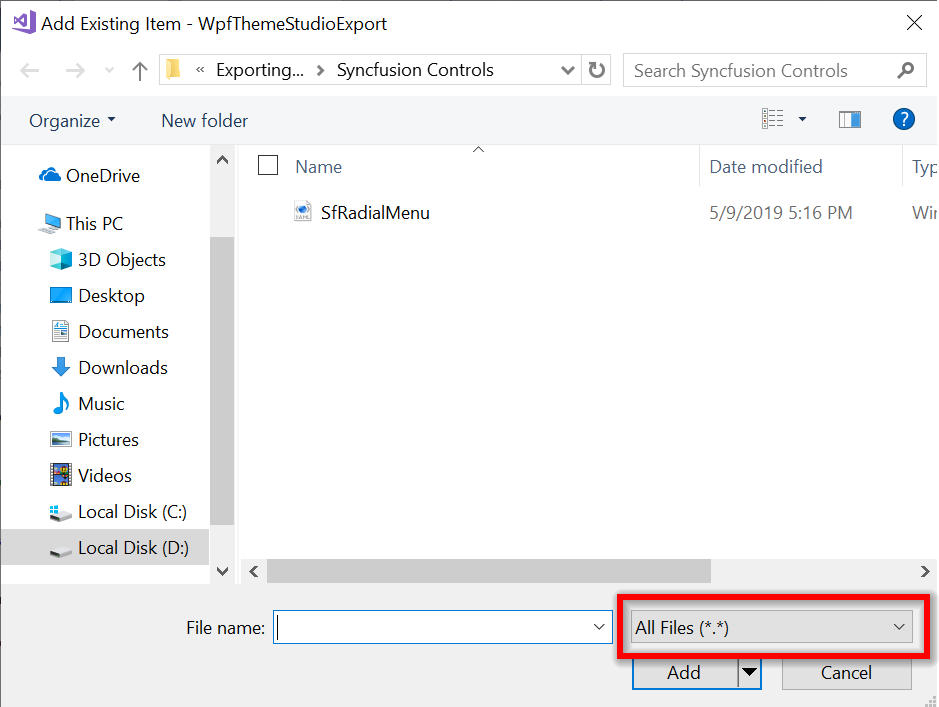Click the Add button
The image size is (939, 707).
683,673
